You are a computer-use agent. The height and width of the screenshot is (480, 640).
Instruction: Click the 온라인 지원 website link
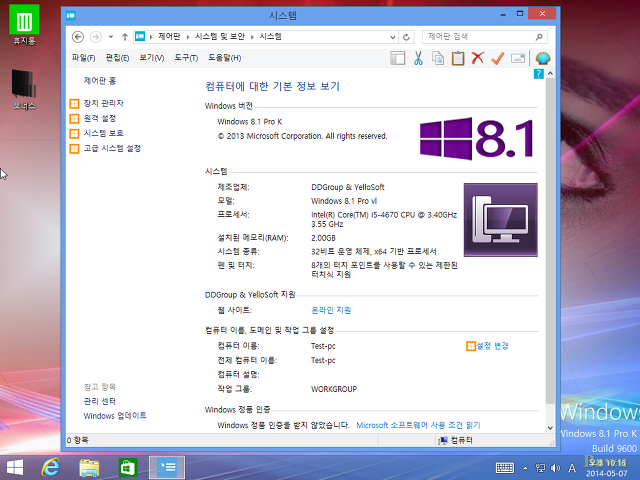pyautogui.click(x=331, y=310)
